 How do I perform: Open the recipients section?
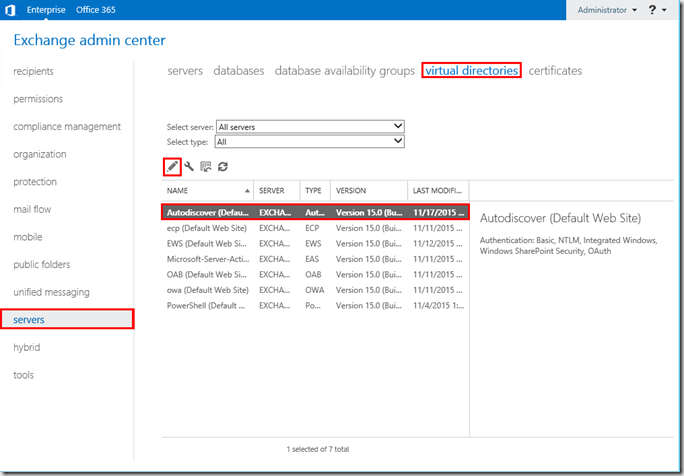34,72
